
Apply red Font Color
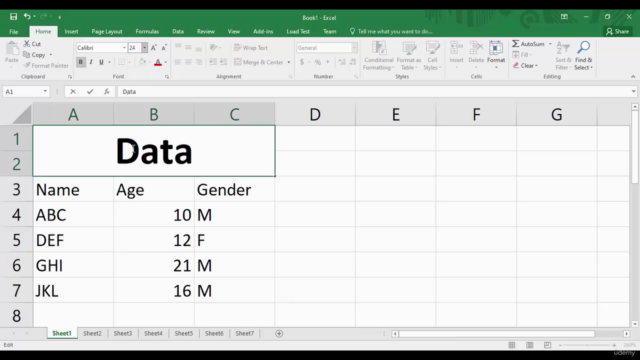pyautogui.click(x=158, y=62)
